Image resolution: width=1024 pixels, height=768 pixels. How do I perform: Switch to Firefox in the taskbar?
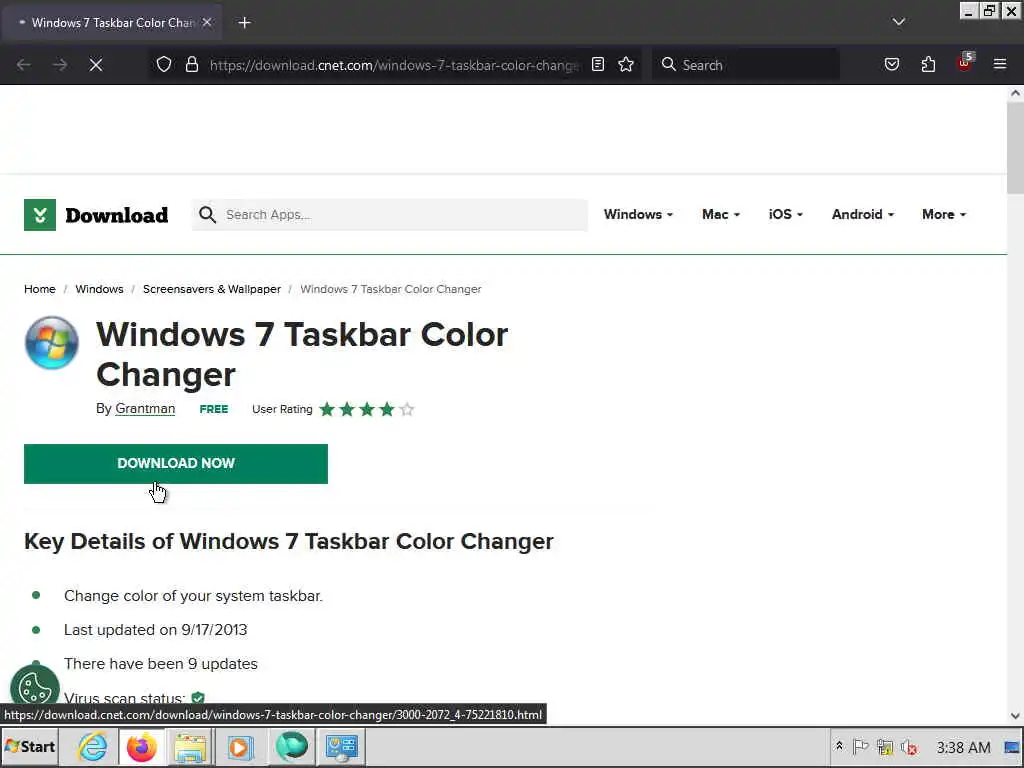click(x=142, y=746)
